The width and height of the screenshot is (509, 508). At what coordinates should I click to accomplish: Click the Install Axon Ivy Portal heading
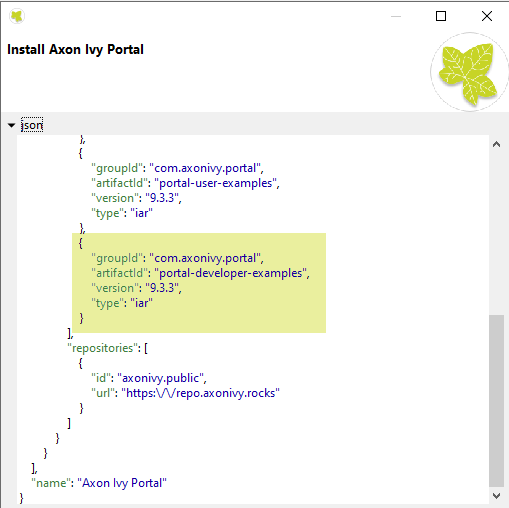coord(75,49)
